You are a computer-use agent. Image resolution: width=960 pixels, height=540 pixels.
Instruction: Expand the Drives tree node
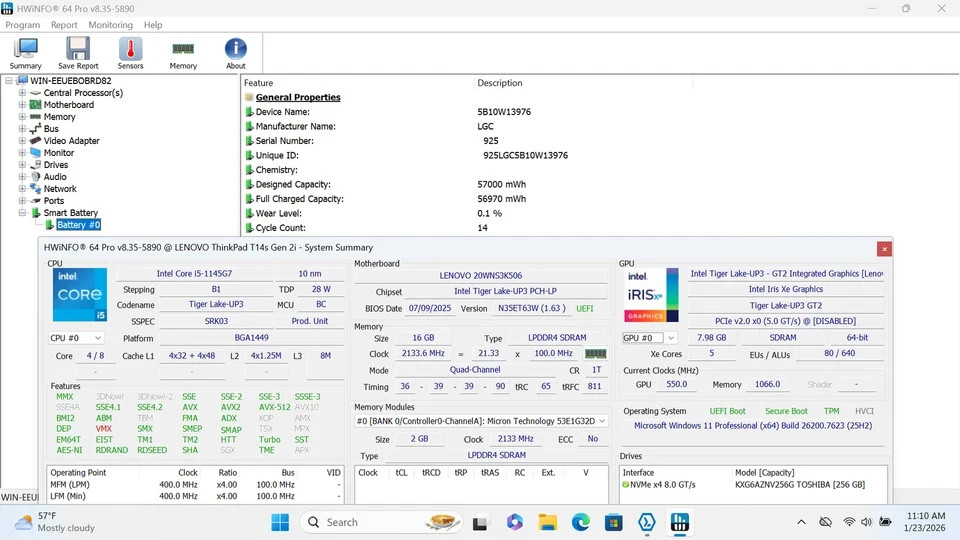(22, 165)
